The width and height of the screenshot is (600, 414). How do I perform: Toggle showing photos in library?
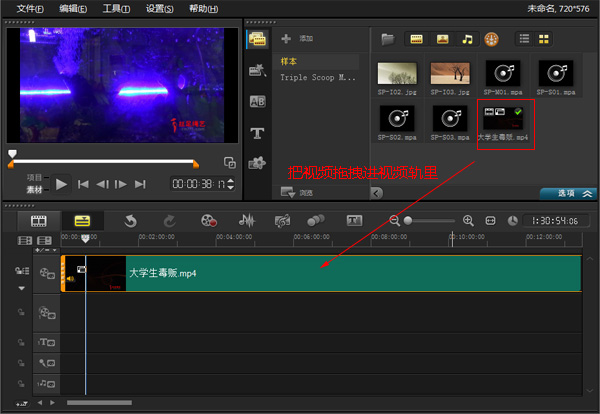pos(441,39)
